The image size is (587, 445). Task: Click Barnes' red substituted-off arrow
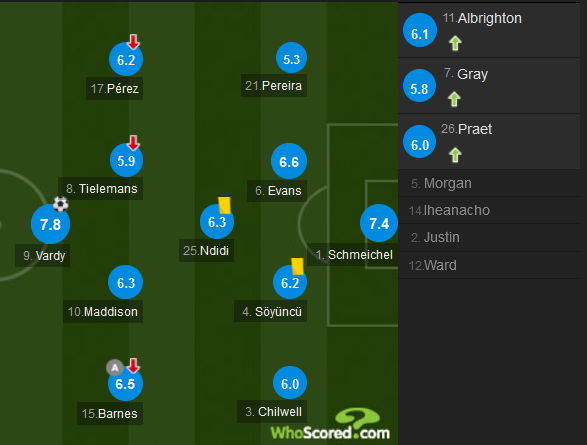coord(133,366)
